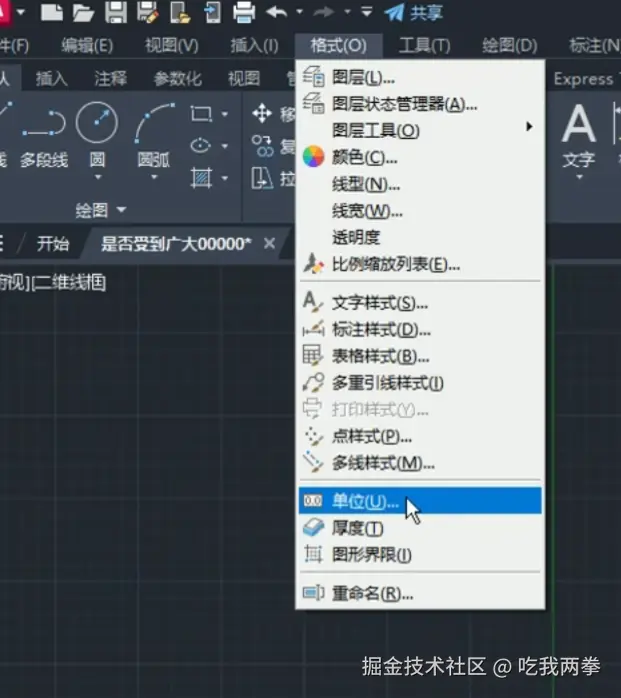Click the Copy tool icon in modify panel

click(x=263, y=146)
